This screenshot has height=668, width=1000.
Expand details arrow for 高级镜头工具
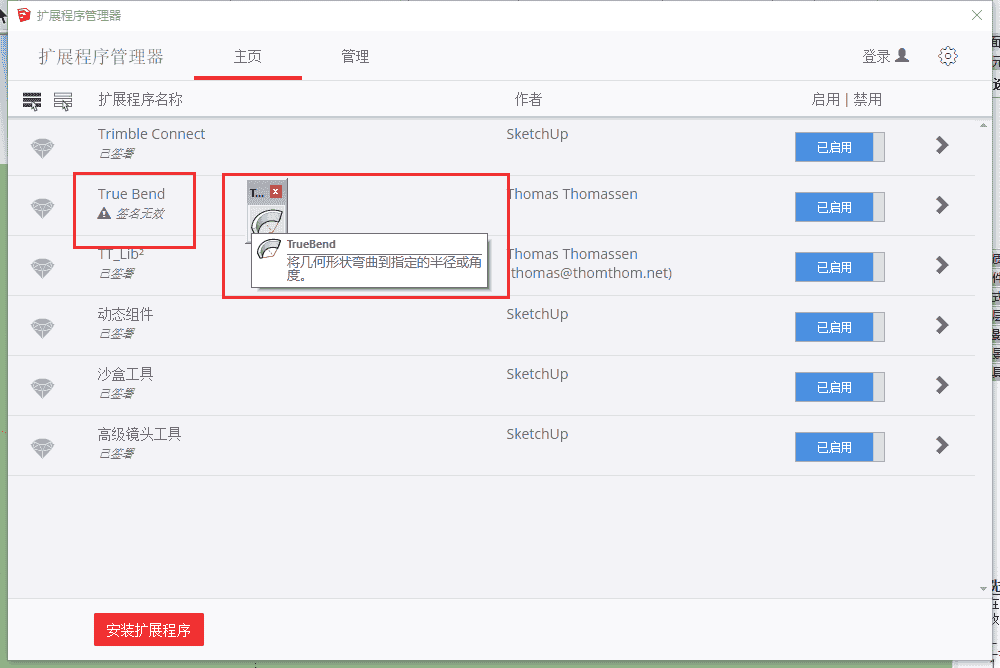pyautogui.click(x=942, y=445)
